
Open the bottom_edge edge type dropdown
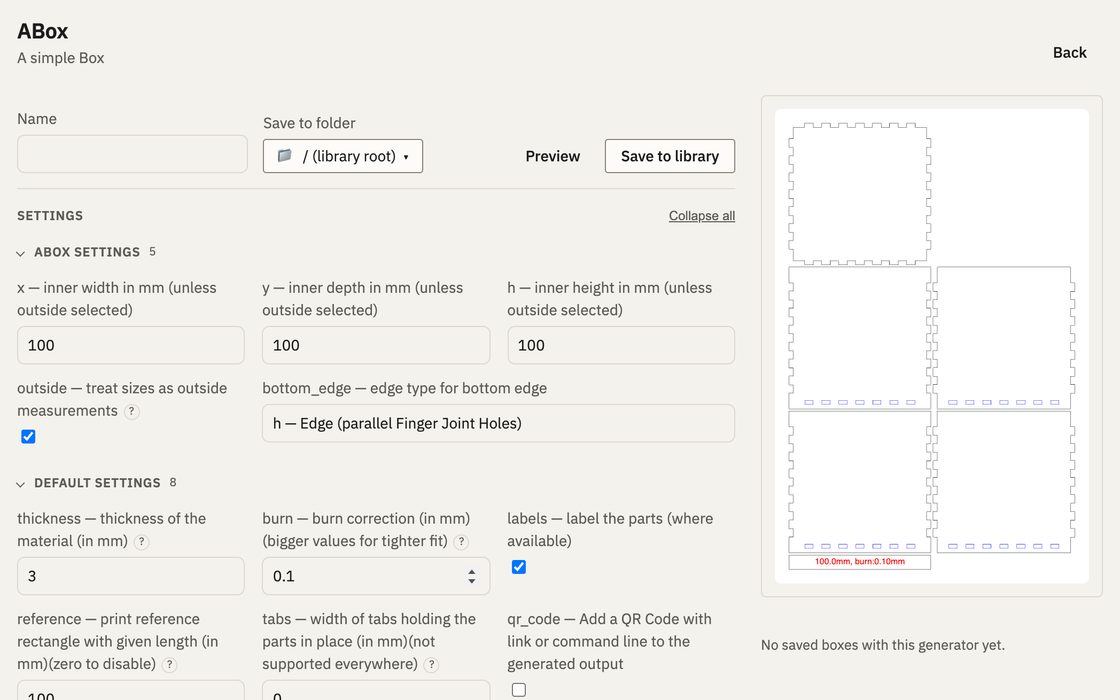tap(498, 424)
